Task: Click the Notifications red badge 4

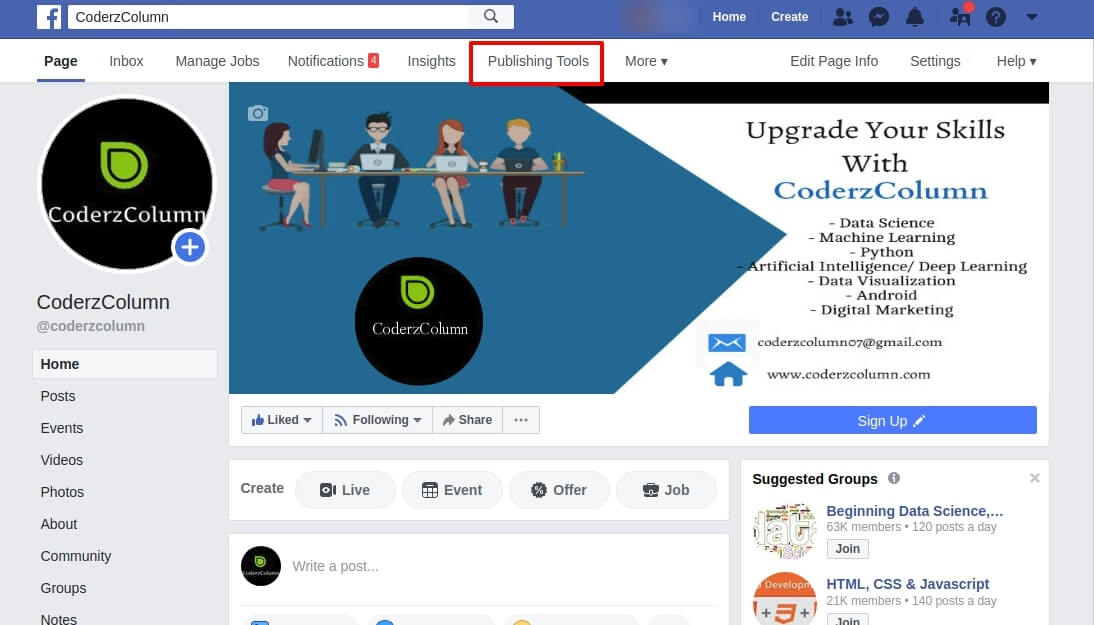Action: click(x=373, y=61)
